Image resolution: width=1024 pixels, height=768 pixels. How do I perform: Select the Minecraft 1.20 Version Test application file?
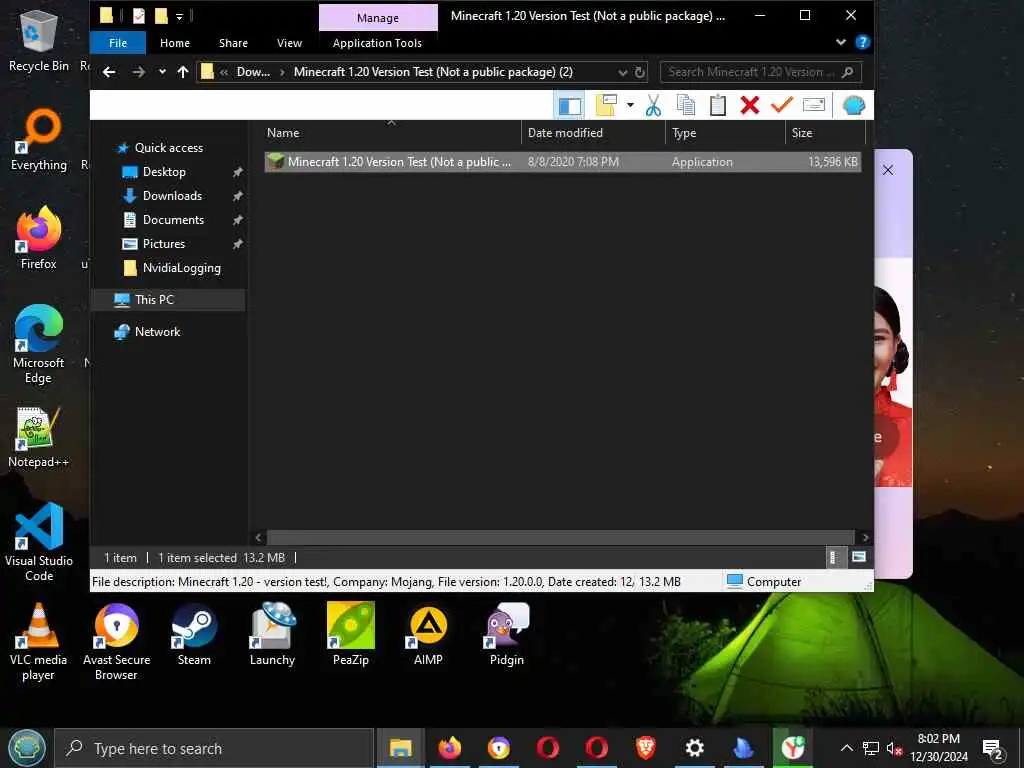tap(562, 162)
